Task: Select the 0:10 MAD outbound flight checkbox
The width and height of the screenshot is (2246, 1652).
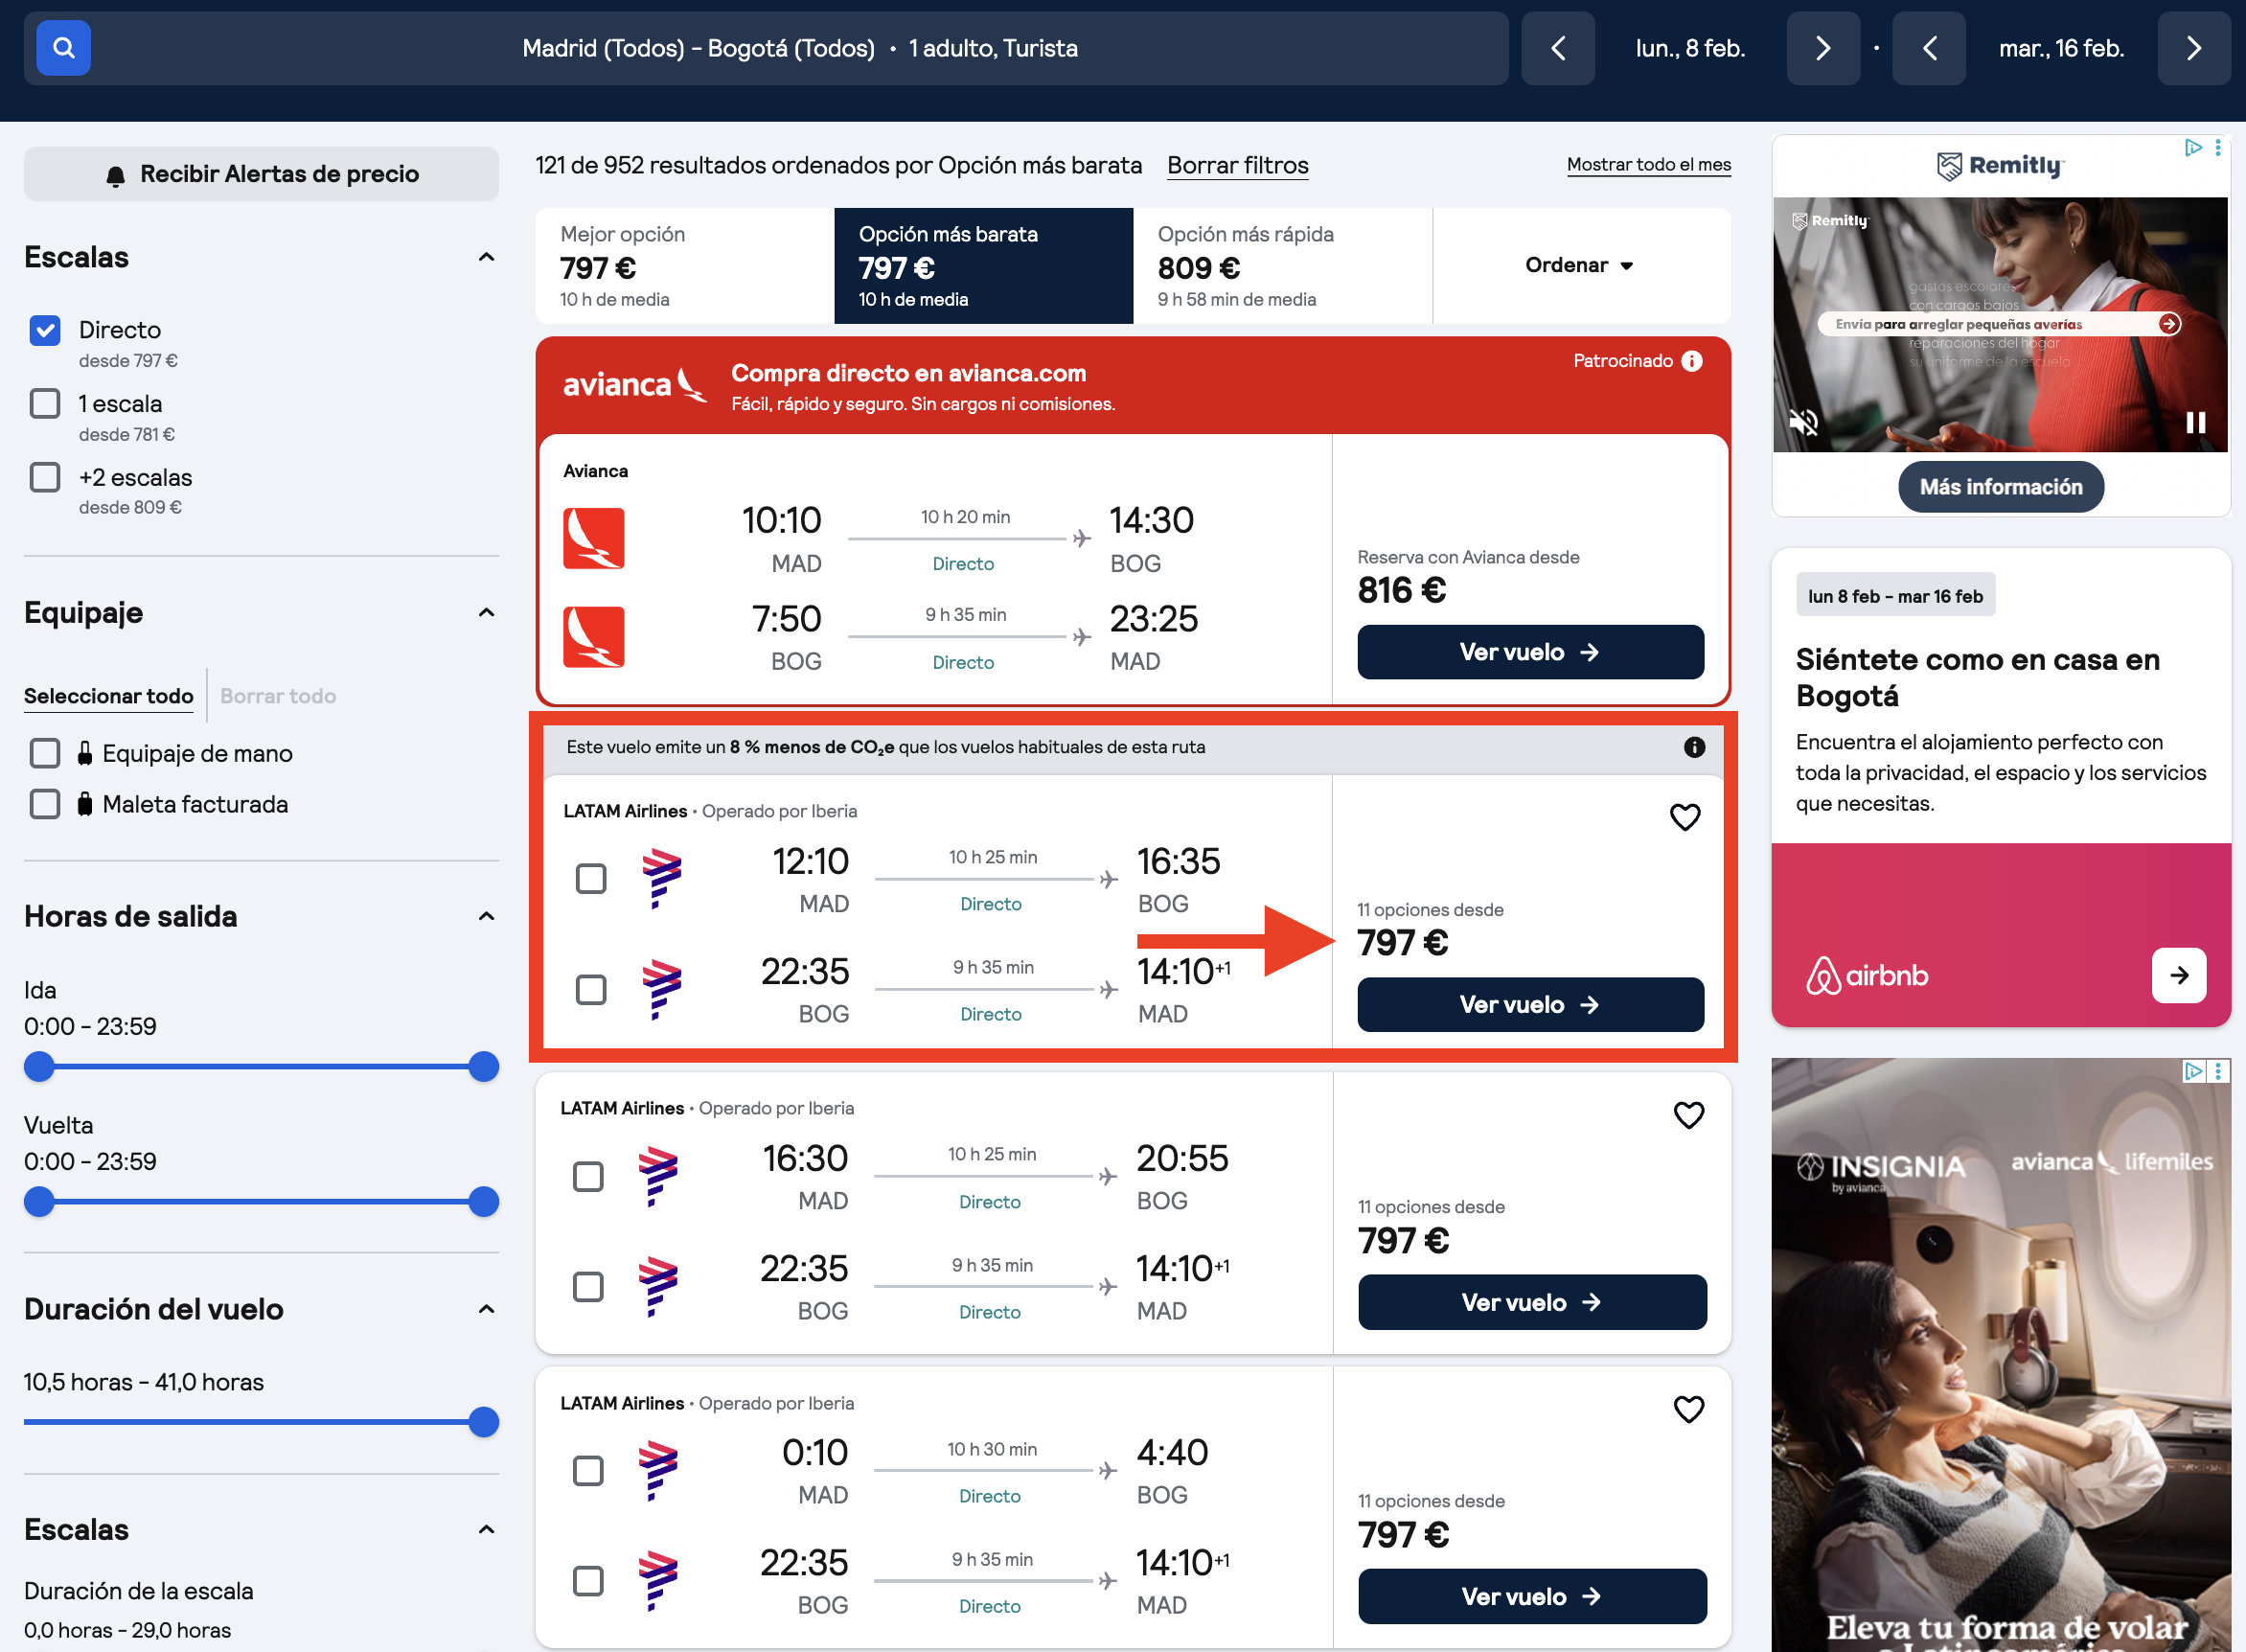Action: coord(588,1470)
